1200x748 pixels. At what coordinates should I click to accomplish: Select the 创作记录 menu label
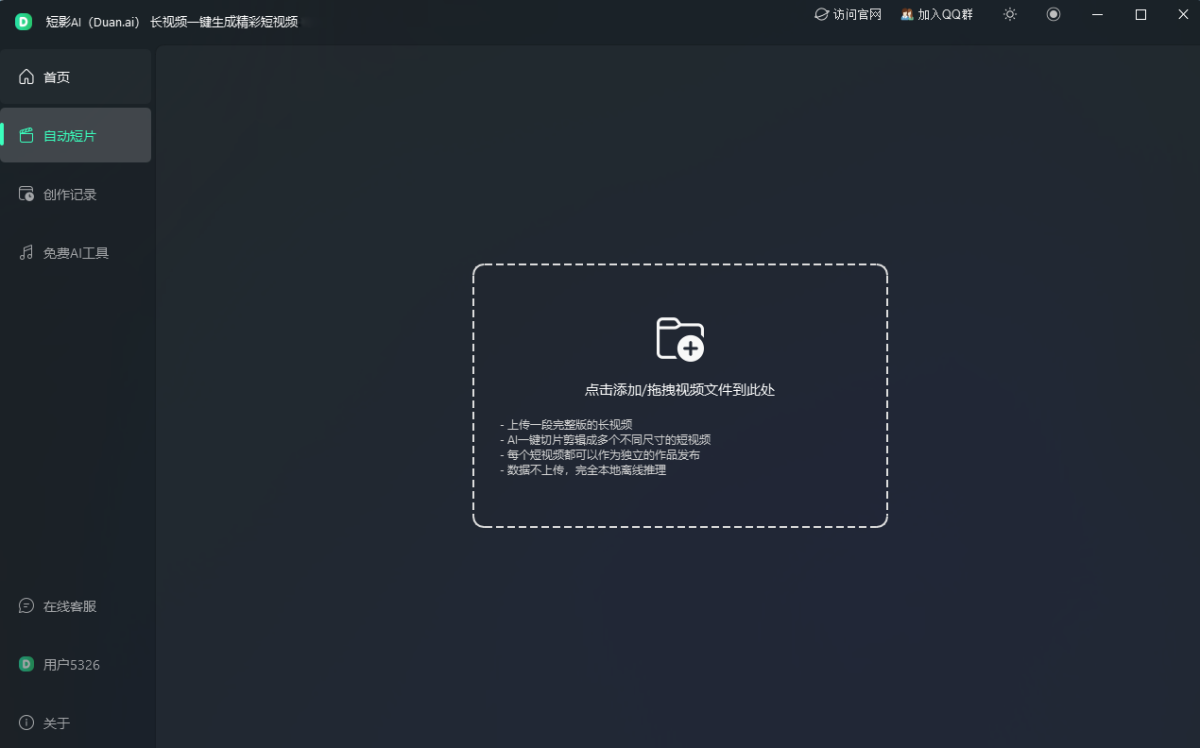70,195
